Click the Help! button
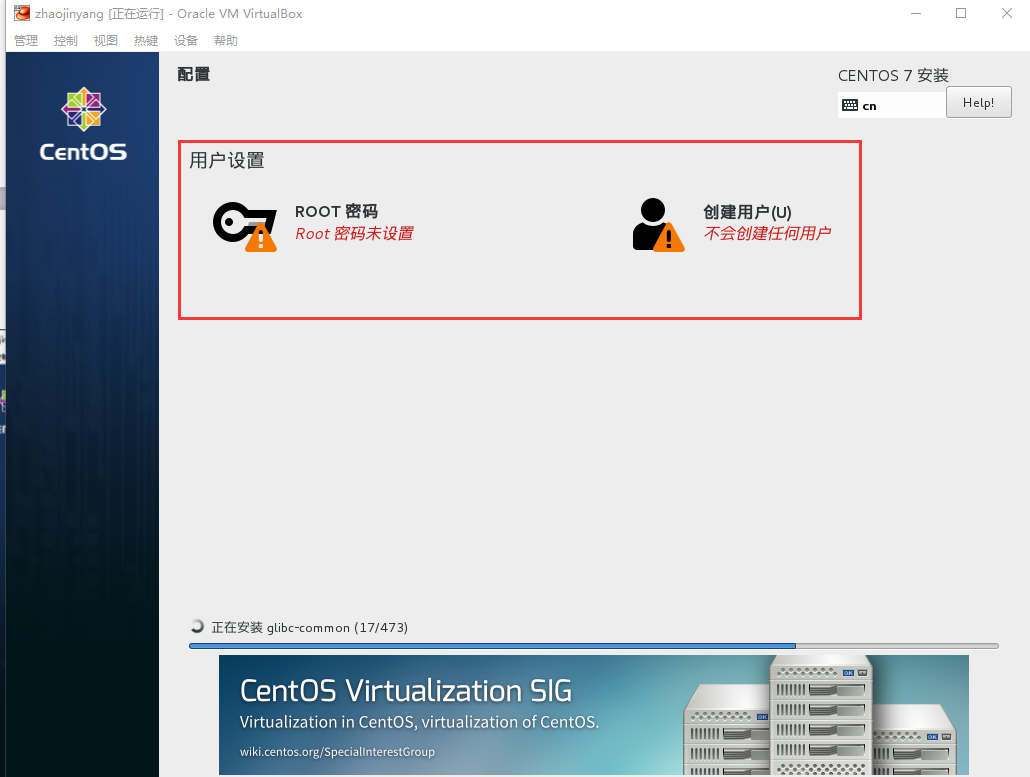This screenshot has height=777, width=1030. (x=978, y=102)
